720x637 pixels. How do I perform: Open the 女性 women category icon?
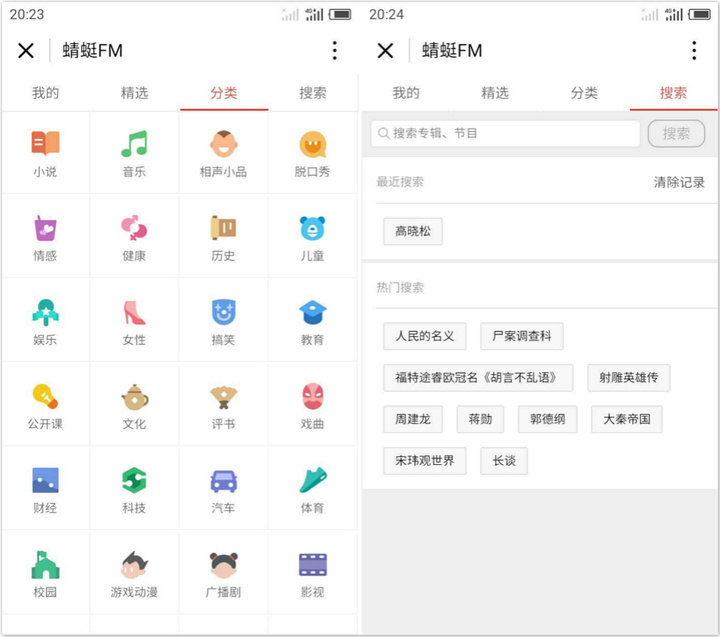pos(134,312)
